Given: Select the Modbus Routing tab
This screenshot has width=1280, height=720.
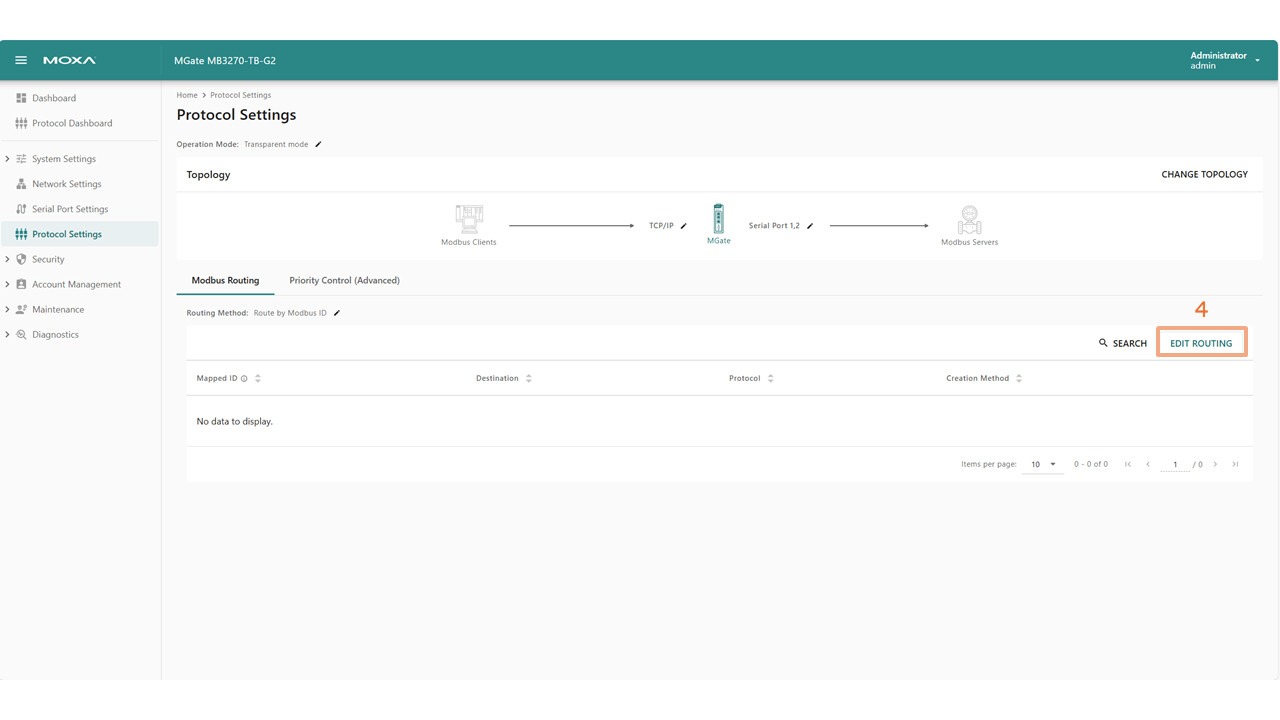Looking at the screenshot, I should click(225, 280).
